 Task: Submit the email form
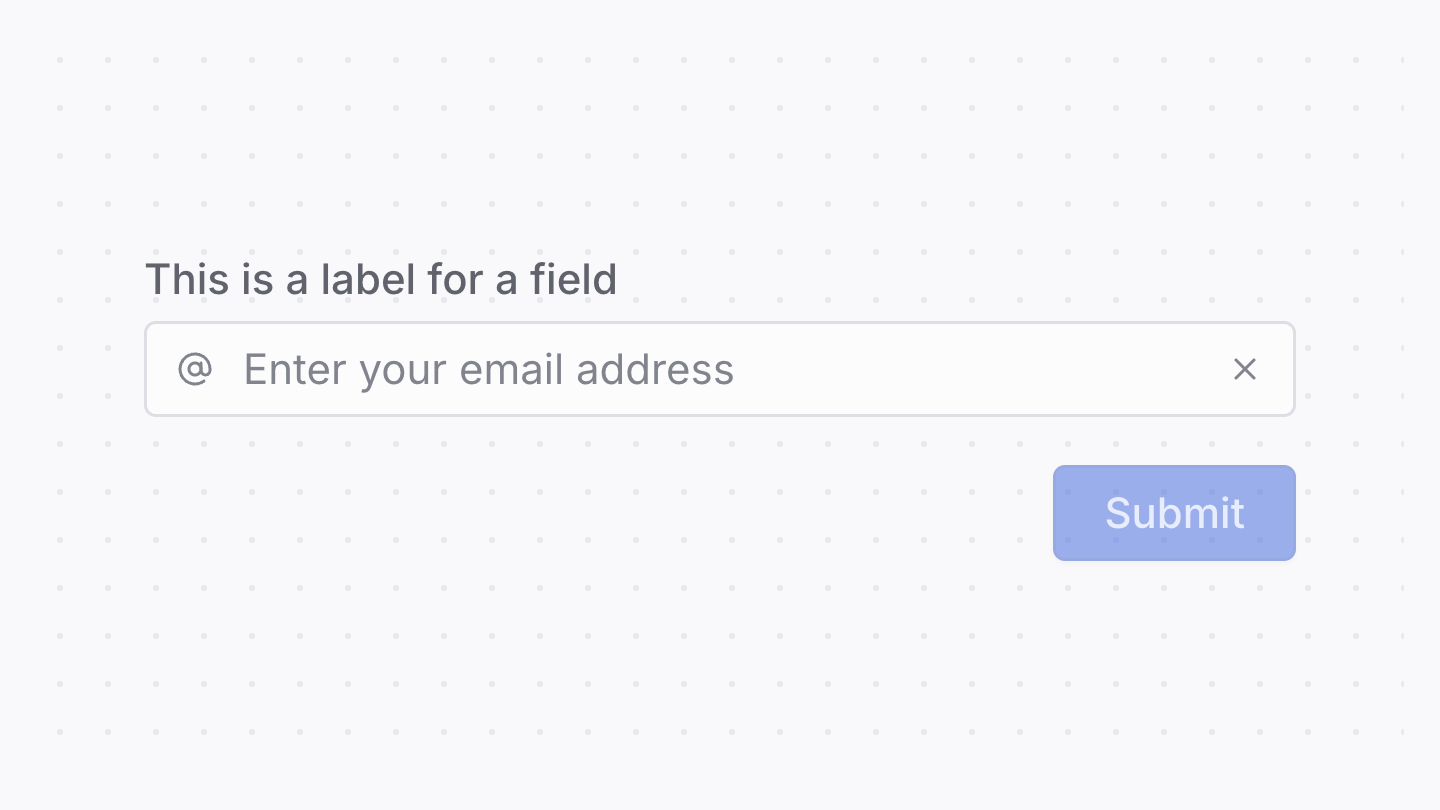(x=1174, y=513)
